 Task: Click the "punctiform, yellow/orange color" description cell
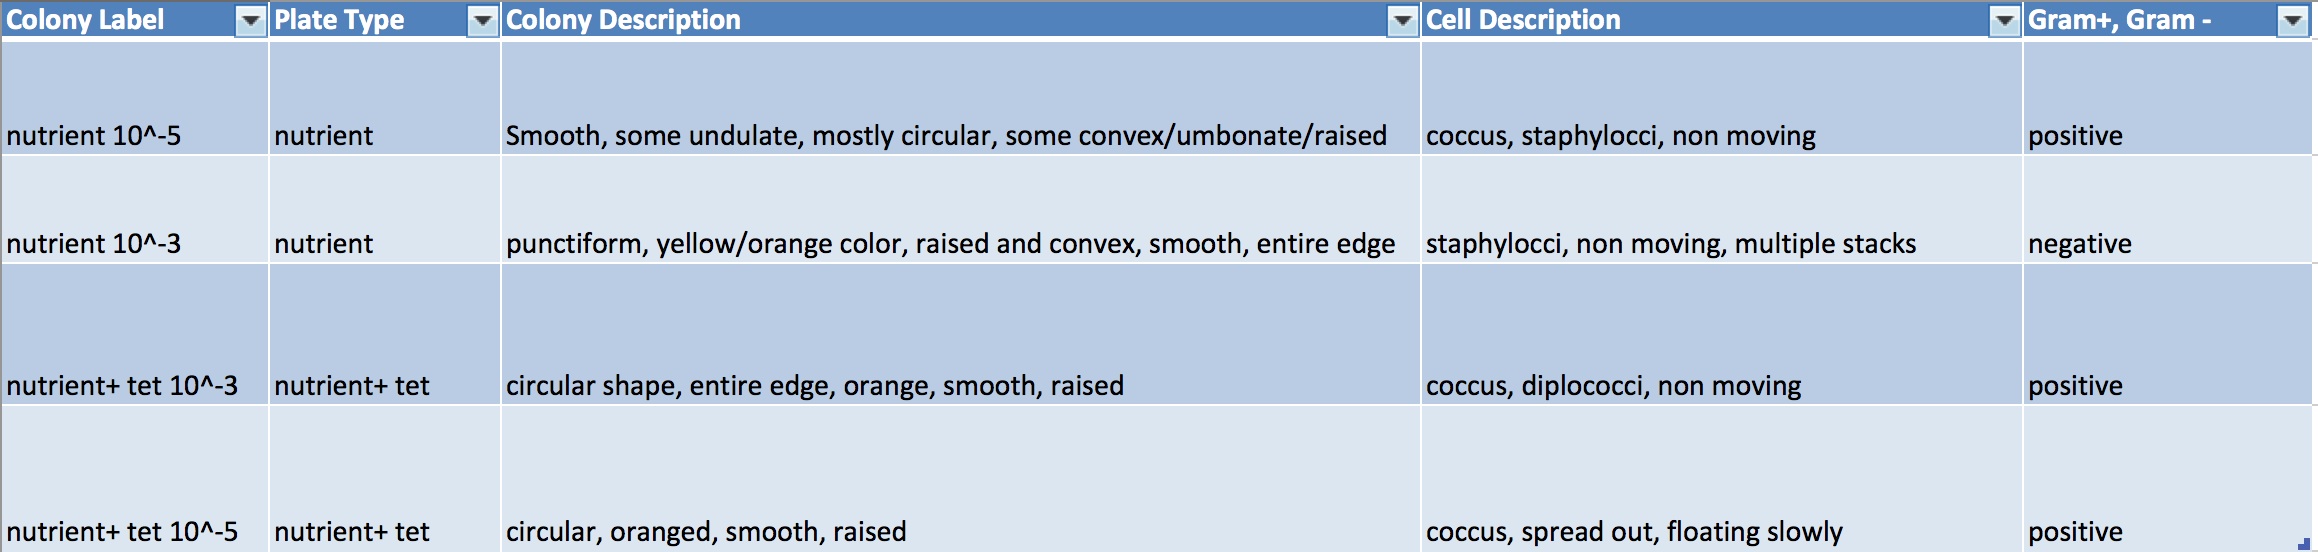(x=950, y=243)
